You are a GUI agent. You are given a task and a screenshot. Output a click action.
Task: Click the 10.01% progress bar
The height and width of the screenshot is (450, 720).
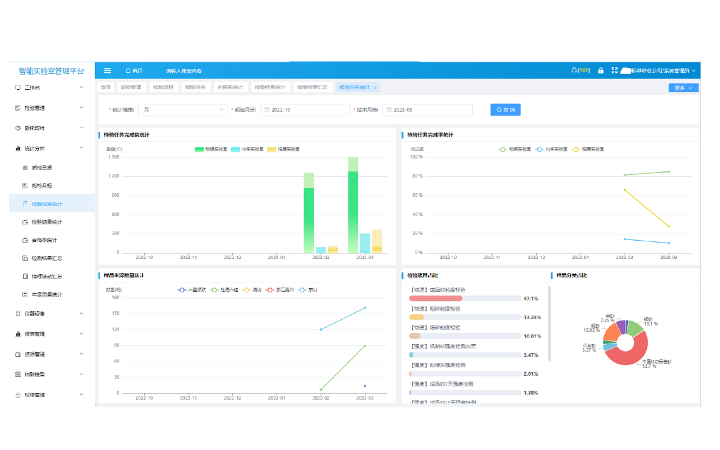(465, 336)
